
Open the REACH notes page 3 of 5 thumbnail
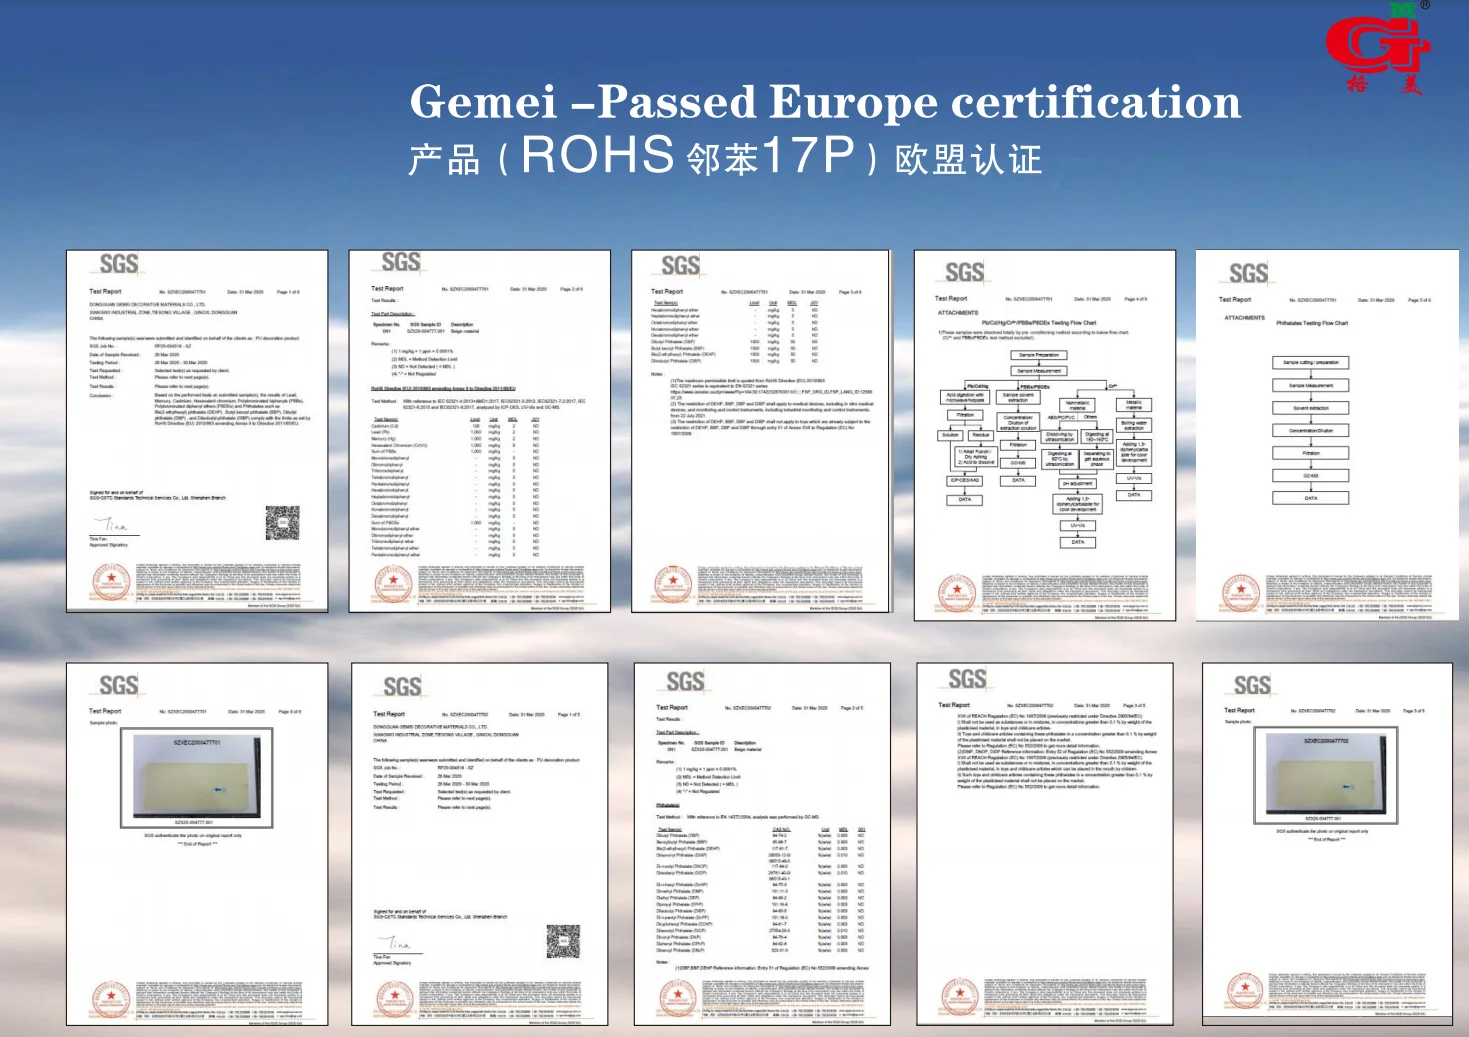pyautogui.click(x=1045, y=843)
